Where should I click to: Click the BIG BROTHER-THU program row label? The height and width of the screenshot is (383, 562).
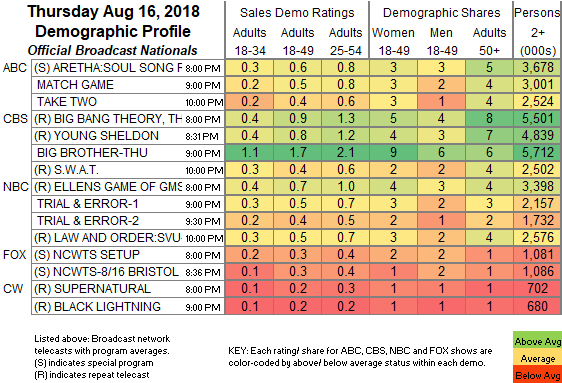pos(92,153)
